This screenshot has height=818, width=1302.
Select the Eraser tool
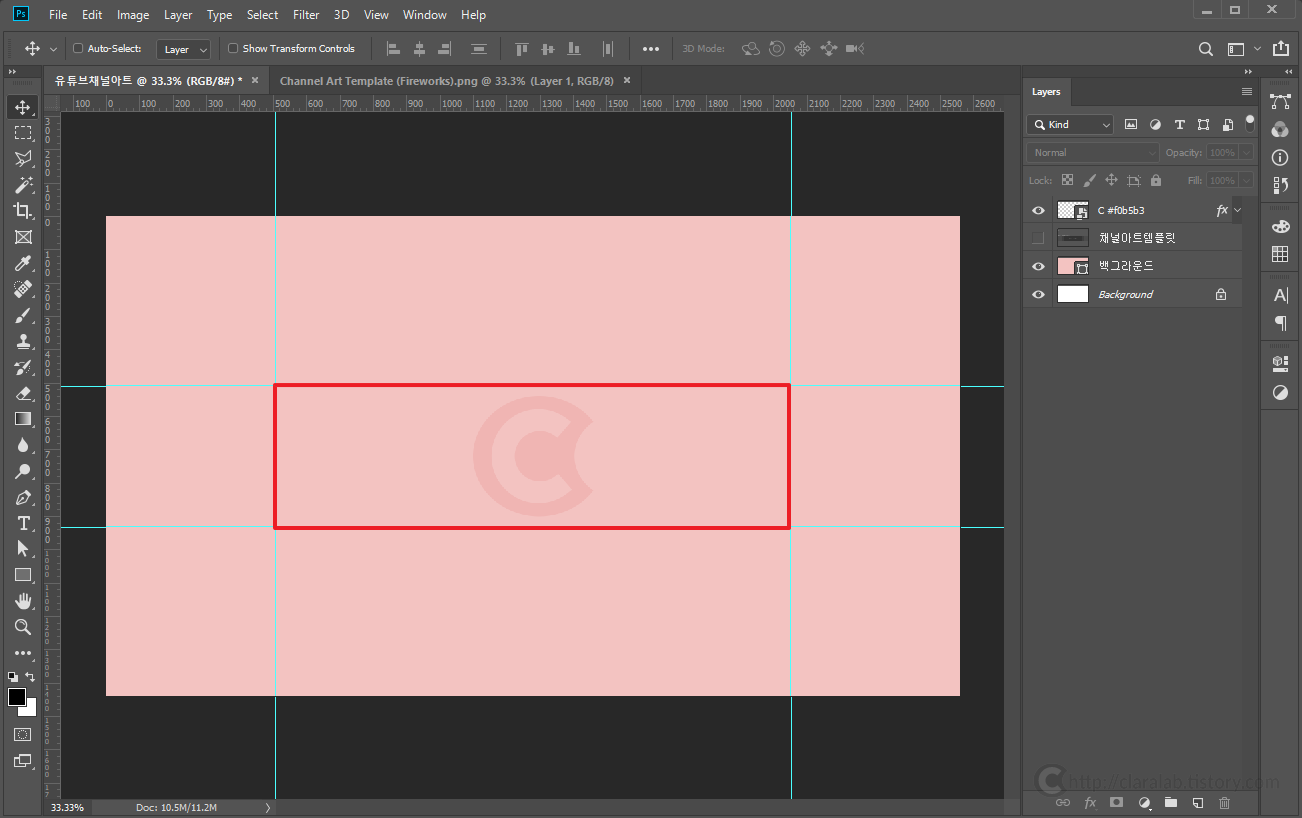tap(23, 393)
